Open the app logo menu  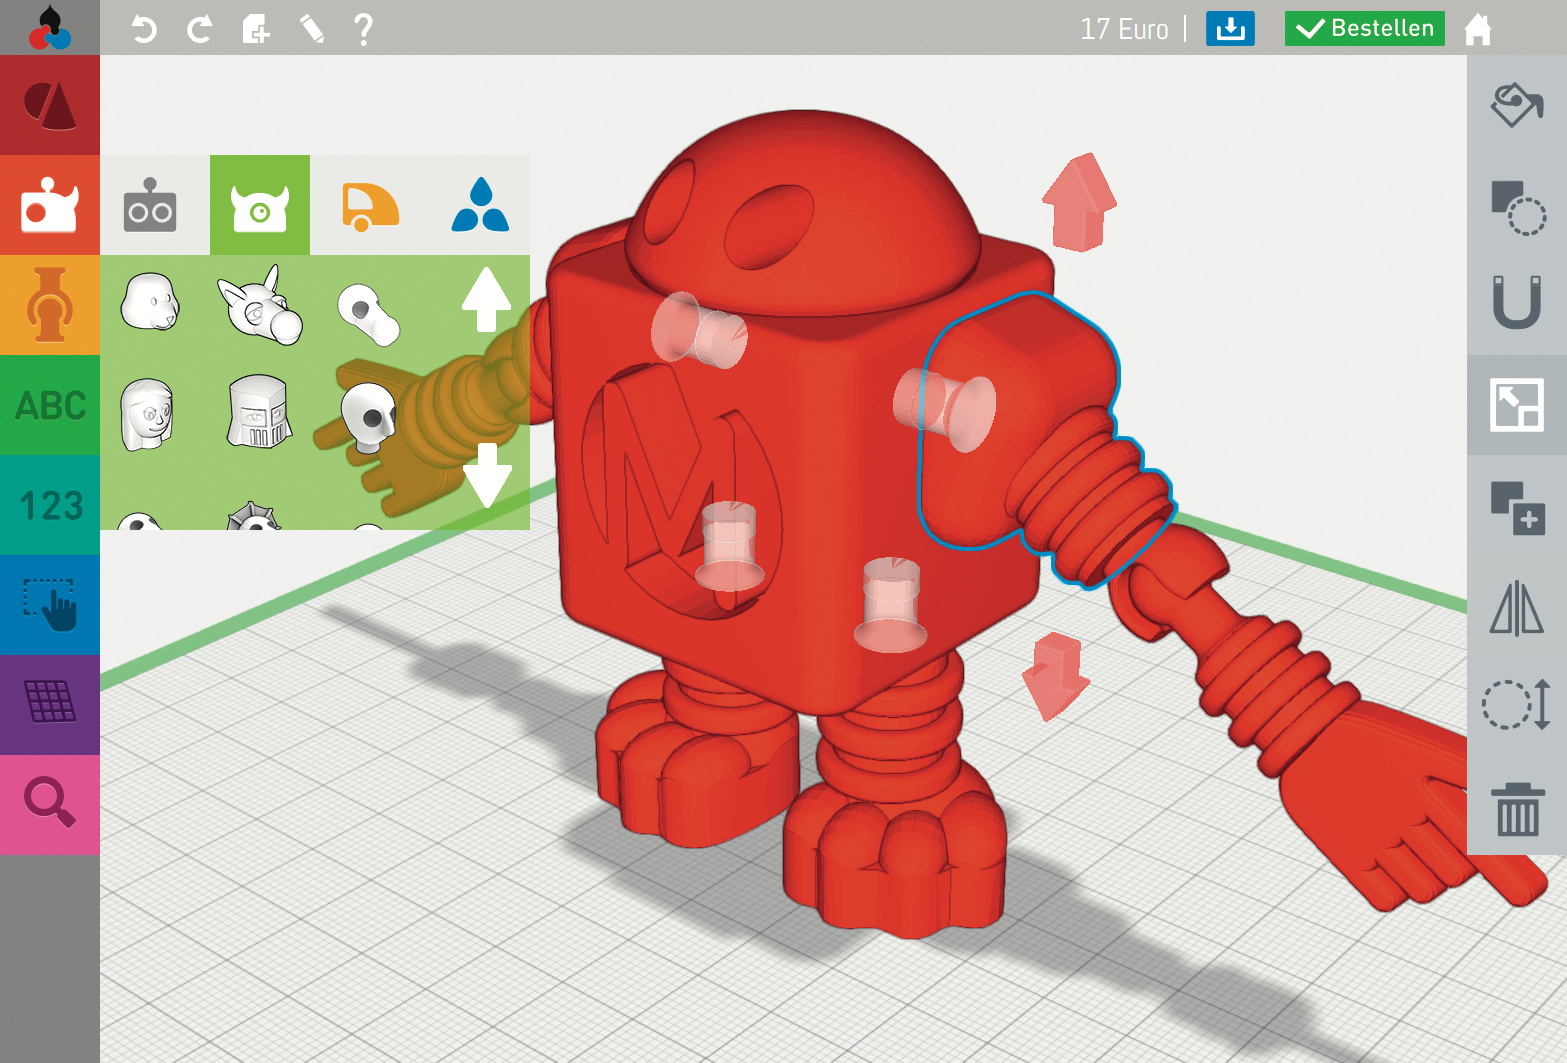click(x=50, y=27)
